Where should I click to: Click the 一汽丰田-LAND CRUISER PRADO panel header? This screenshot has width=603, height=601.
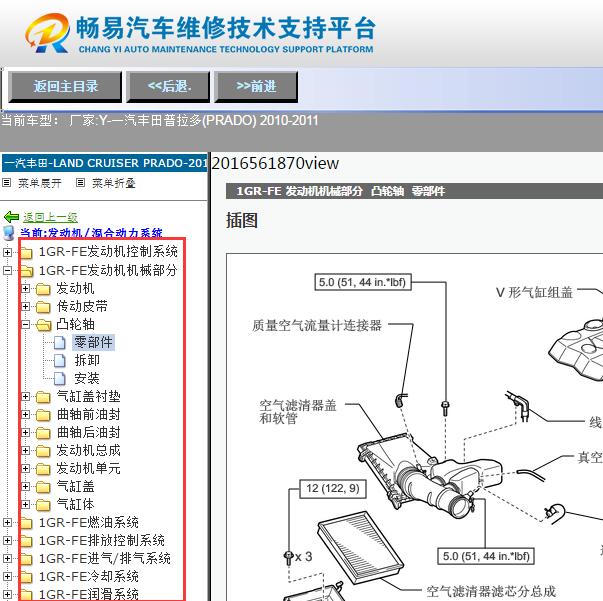pos(105,163)
